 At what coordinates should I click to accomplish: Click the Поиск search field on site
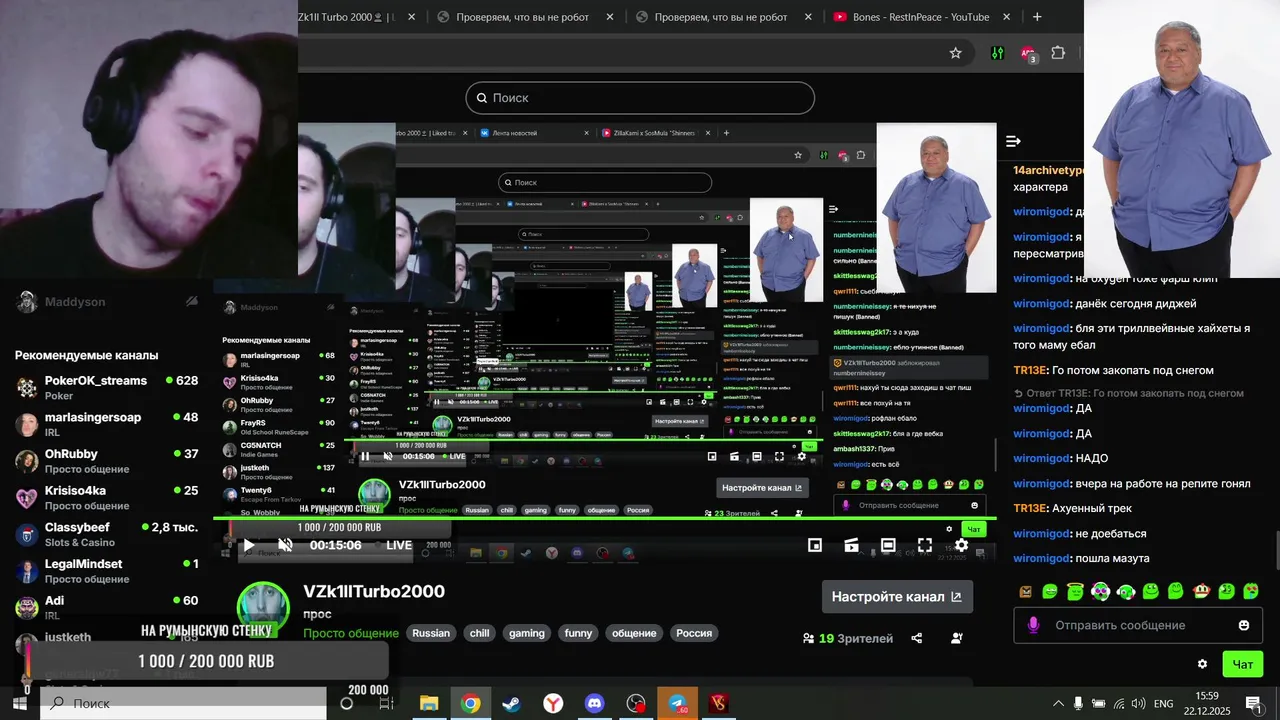640,98
